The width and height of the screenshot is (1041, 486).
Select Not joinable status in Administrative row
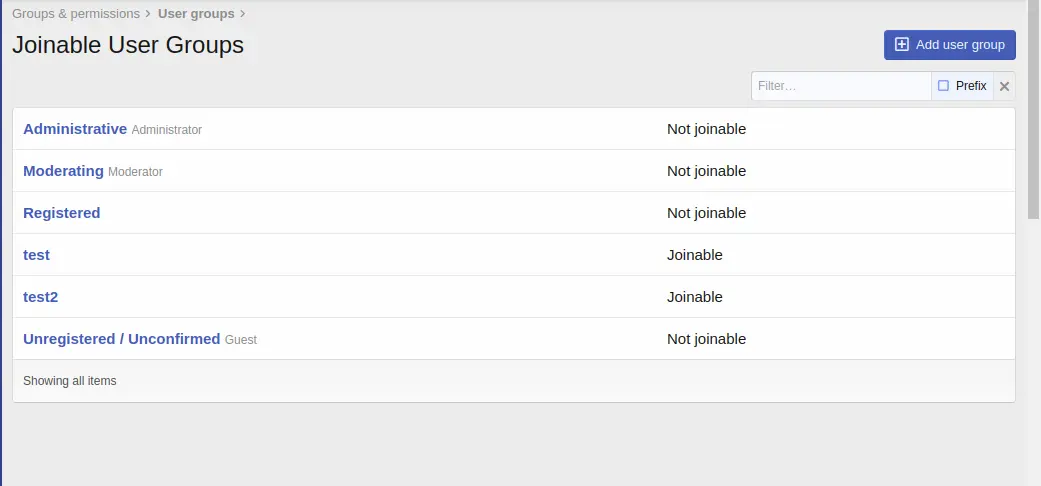[706, 129]
